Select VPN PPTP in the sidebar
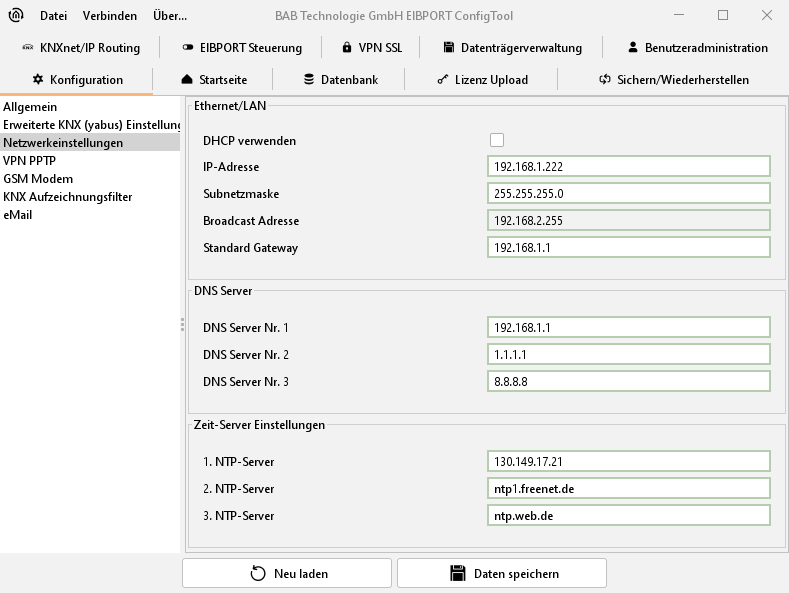Screen dimensions: 789x593 click(x=29, y=161)
